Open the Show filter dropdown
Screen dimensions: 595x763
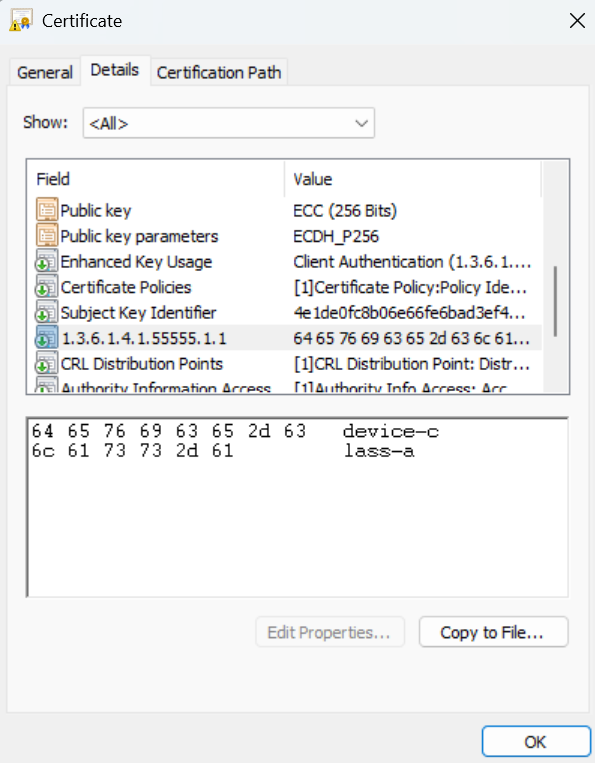click(229, 123)
